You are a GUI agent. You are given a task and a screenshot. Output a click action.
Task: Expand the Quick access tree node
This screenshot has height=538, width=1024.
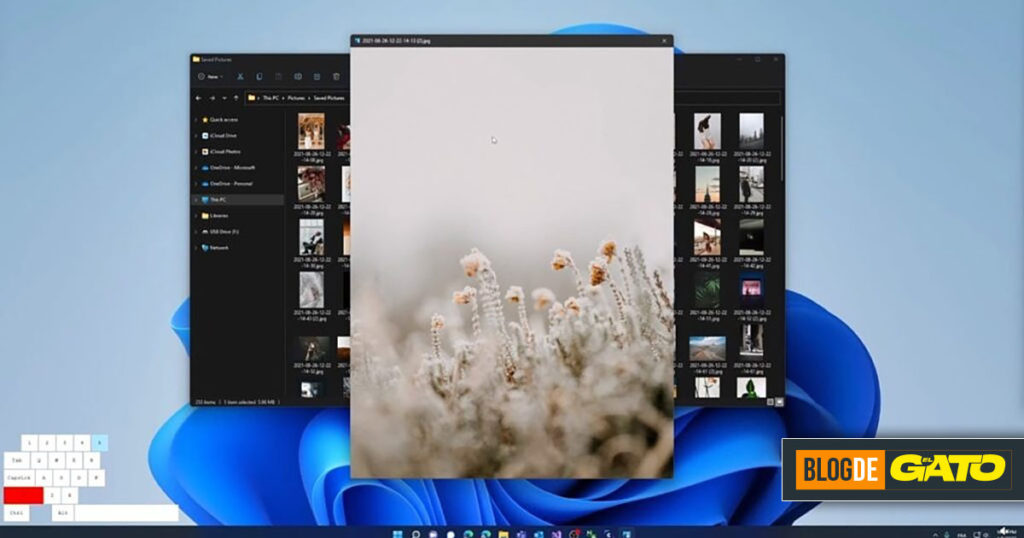click(x=195, y=119)
